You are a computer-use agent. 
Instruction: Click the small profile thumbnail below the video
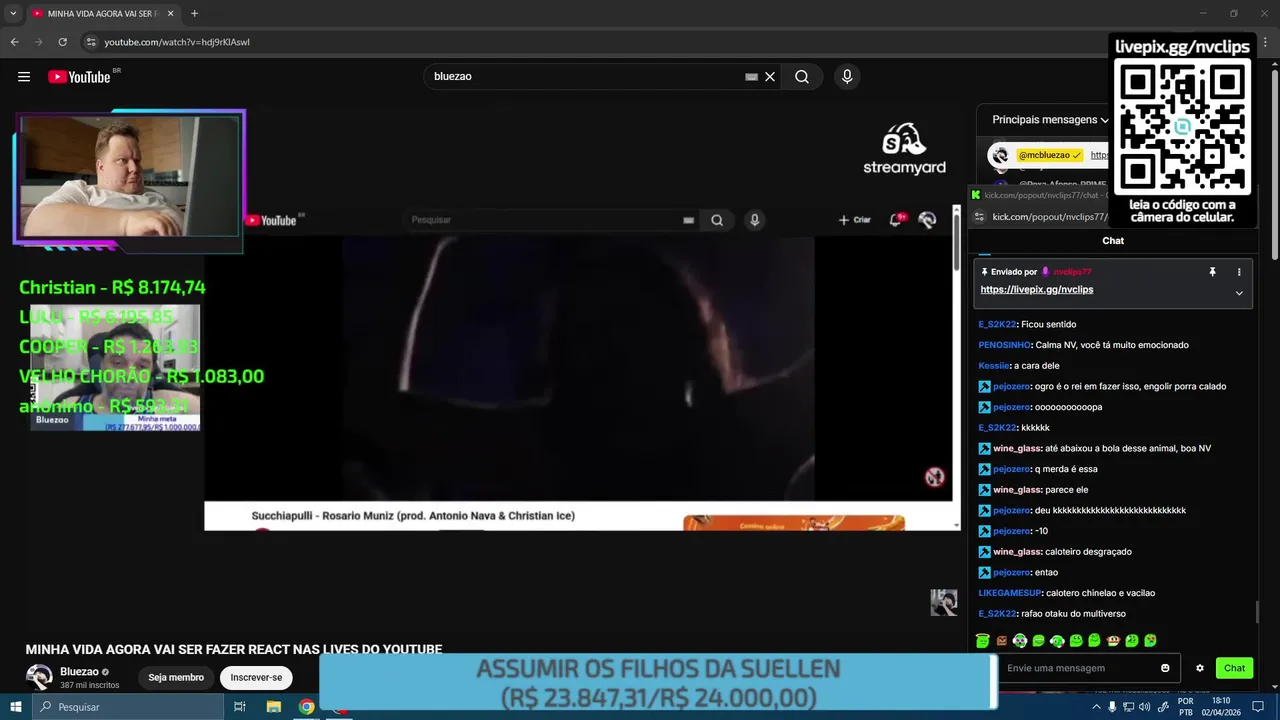click(x=944, y=602)
